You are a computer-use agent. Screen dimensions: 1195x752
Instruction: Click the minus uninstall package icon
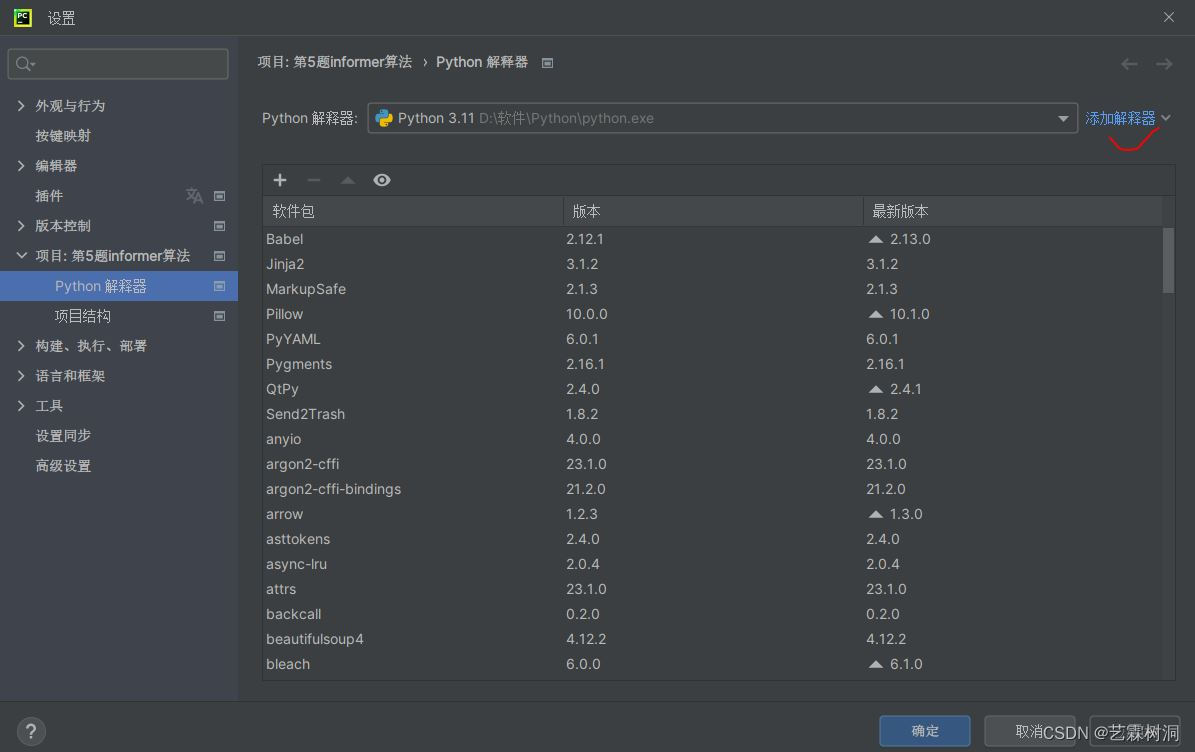(313, 180)
